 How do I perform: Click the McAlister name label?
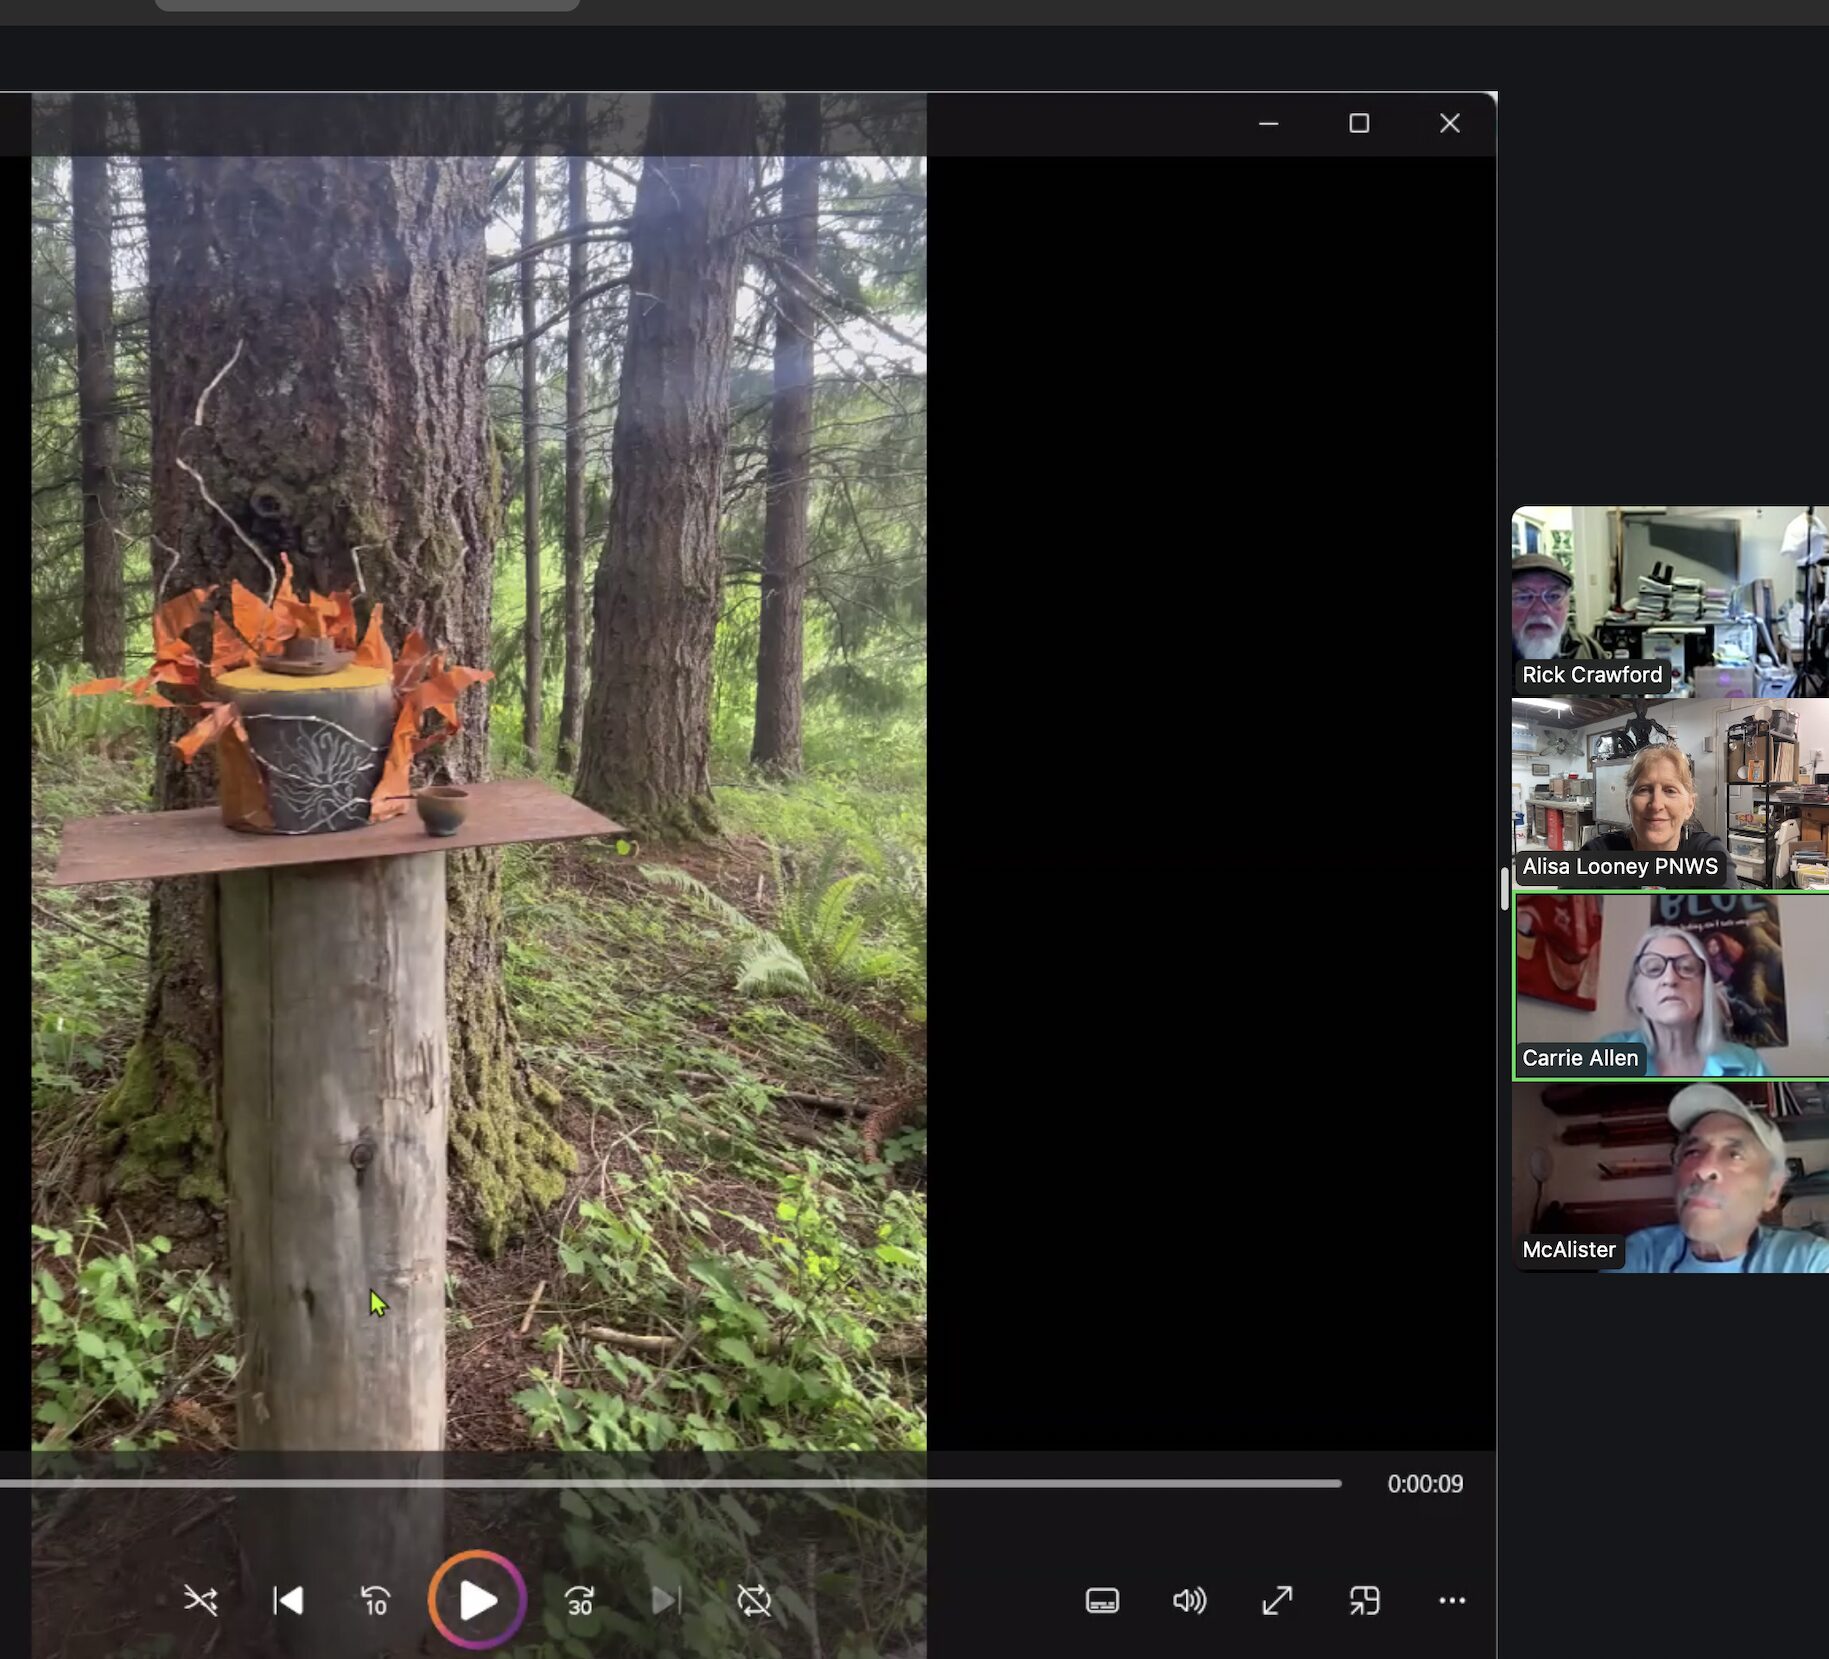pos(1568,1249)
